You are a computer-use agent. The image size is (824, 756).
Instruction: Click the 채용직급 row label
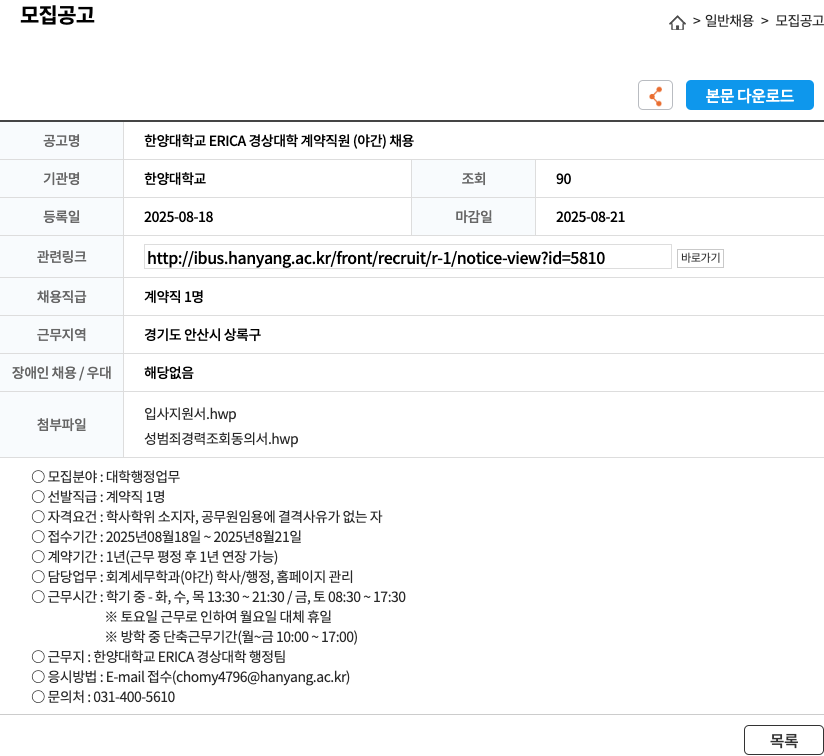pyautogui.click(x=61, y=296)
